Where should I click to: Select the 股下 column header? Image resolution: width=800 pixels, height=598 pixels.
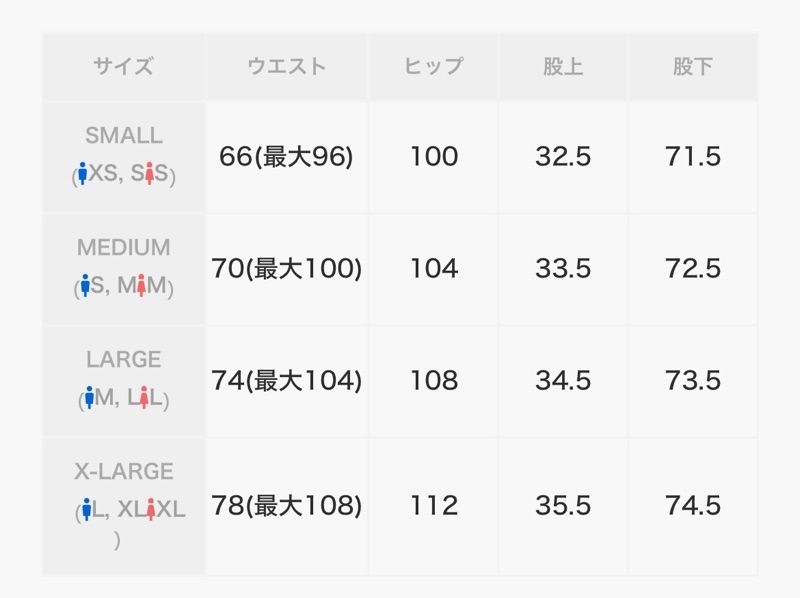(693, 66)
